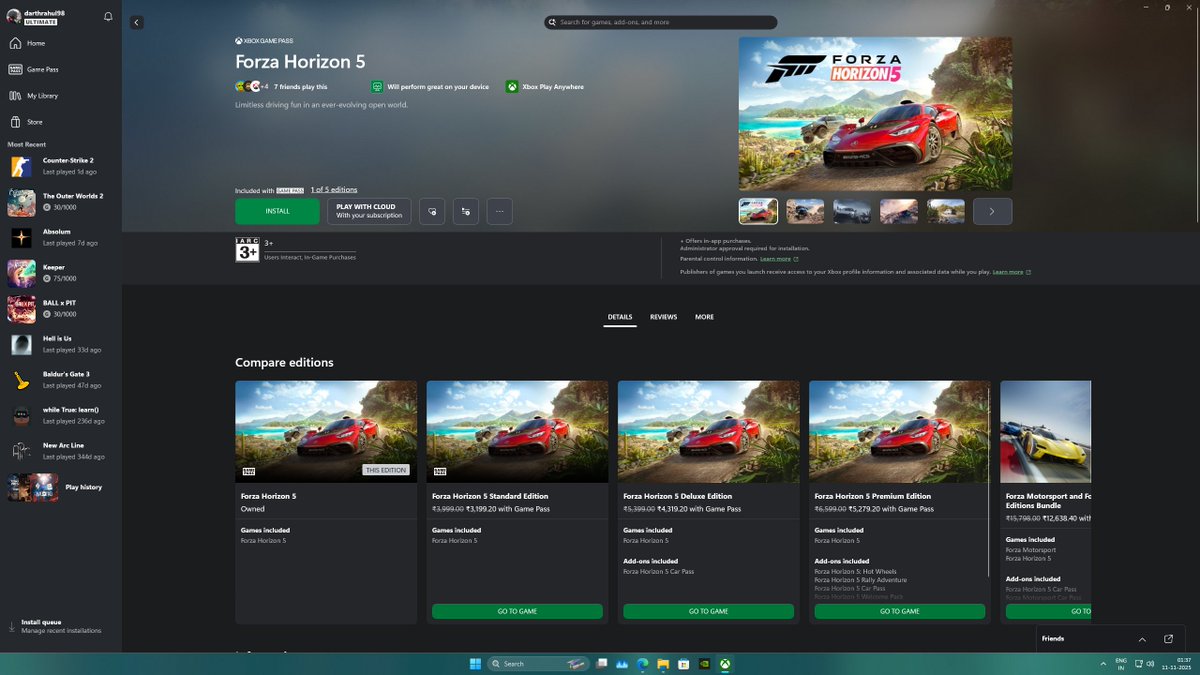Open File Explorer from taskbar

pyautogui.click(x=663, y=663)
